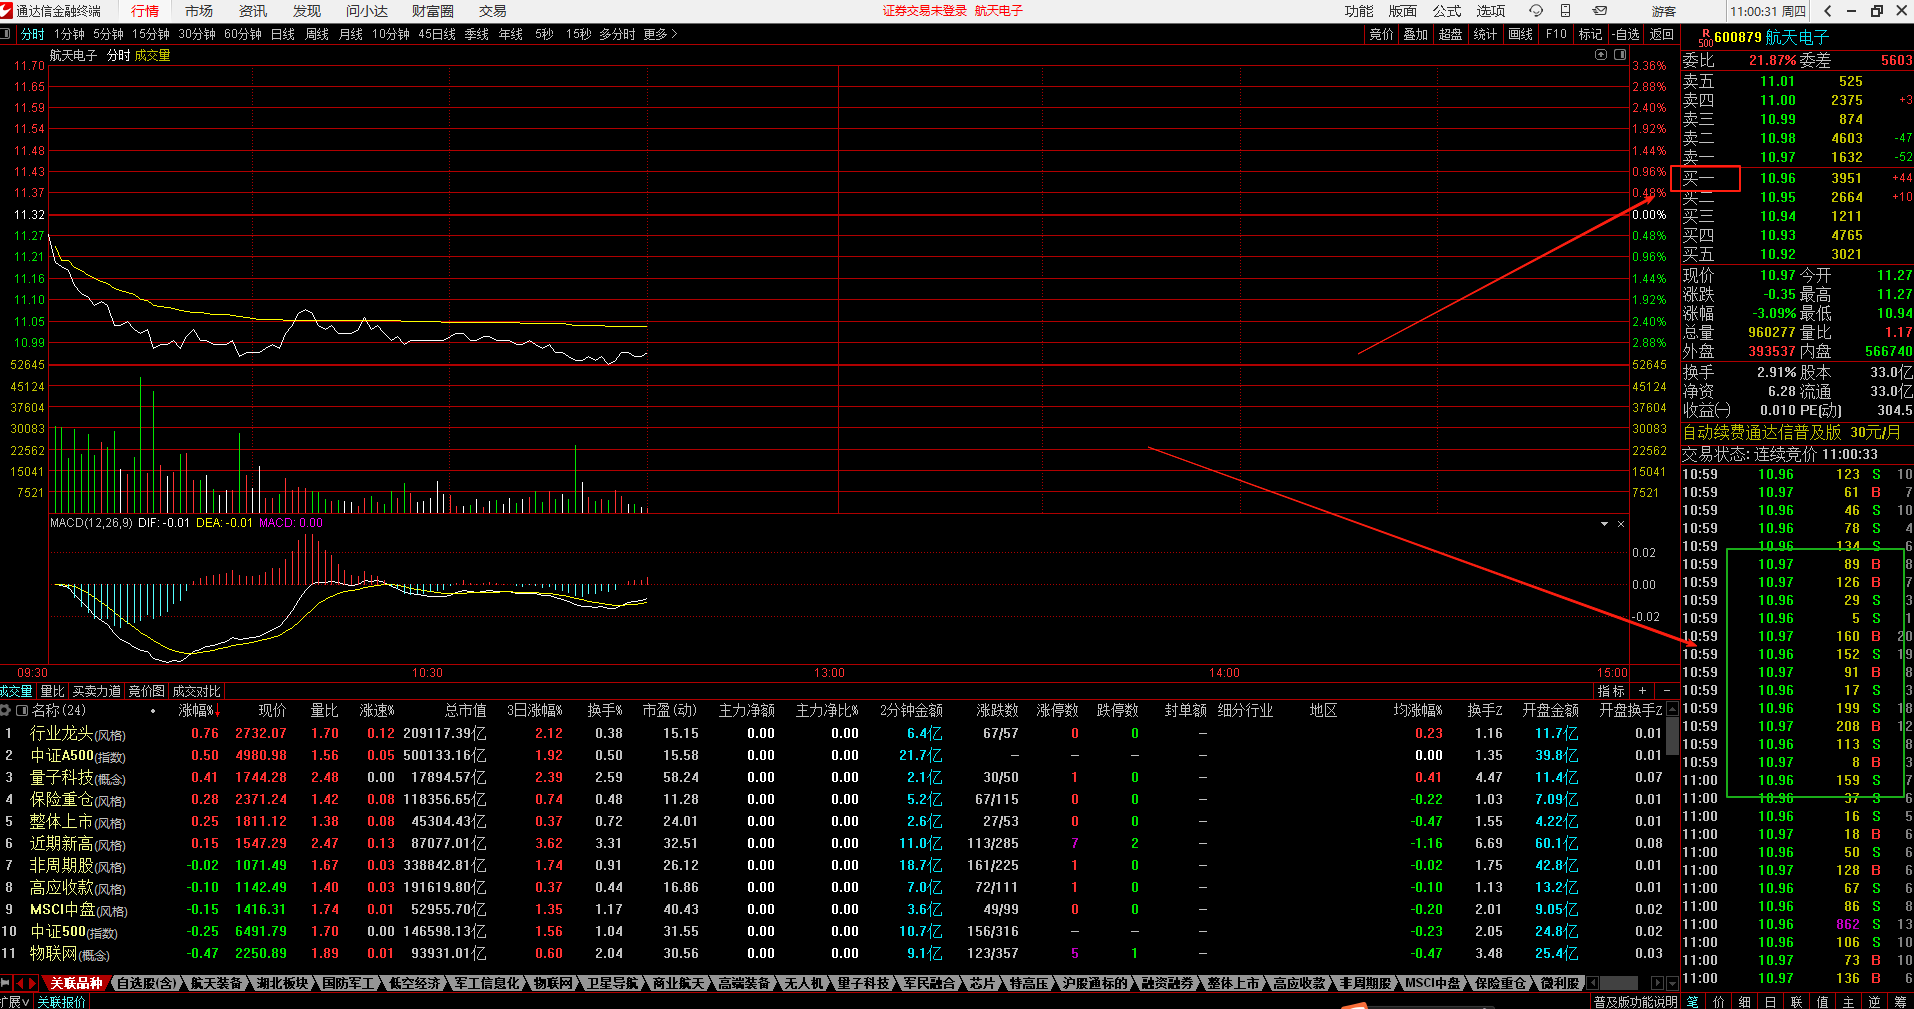Viewport: 1914px width, 1009px height.
Task: Sort table by 现价 column header
Action: (272, 710)
